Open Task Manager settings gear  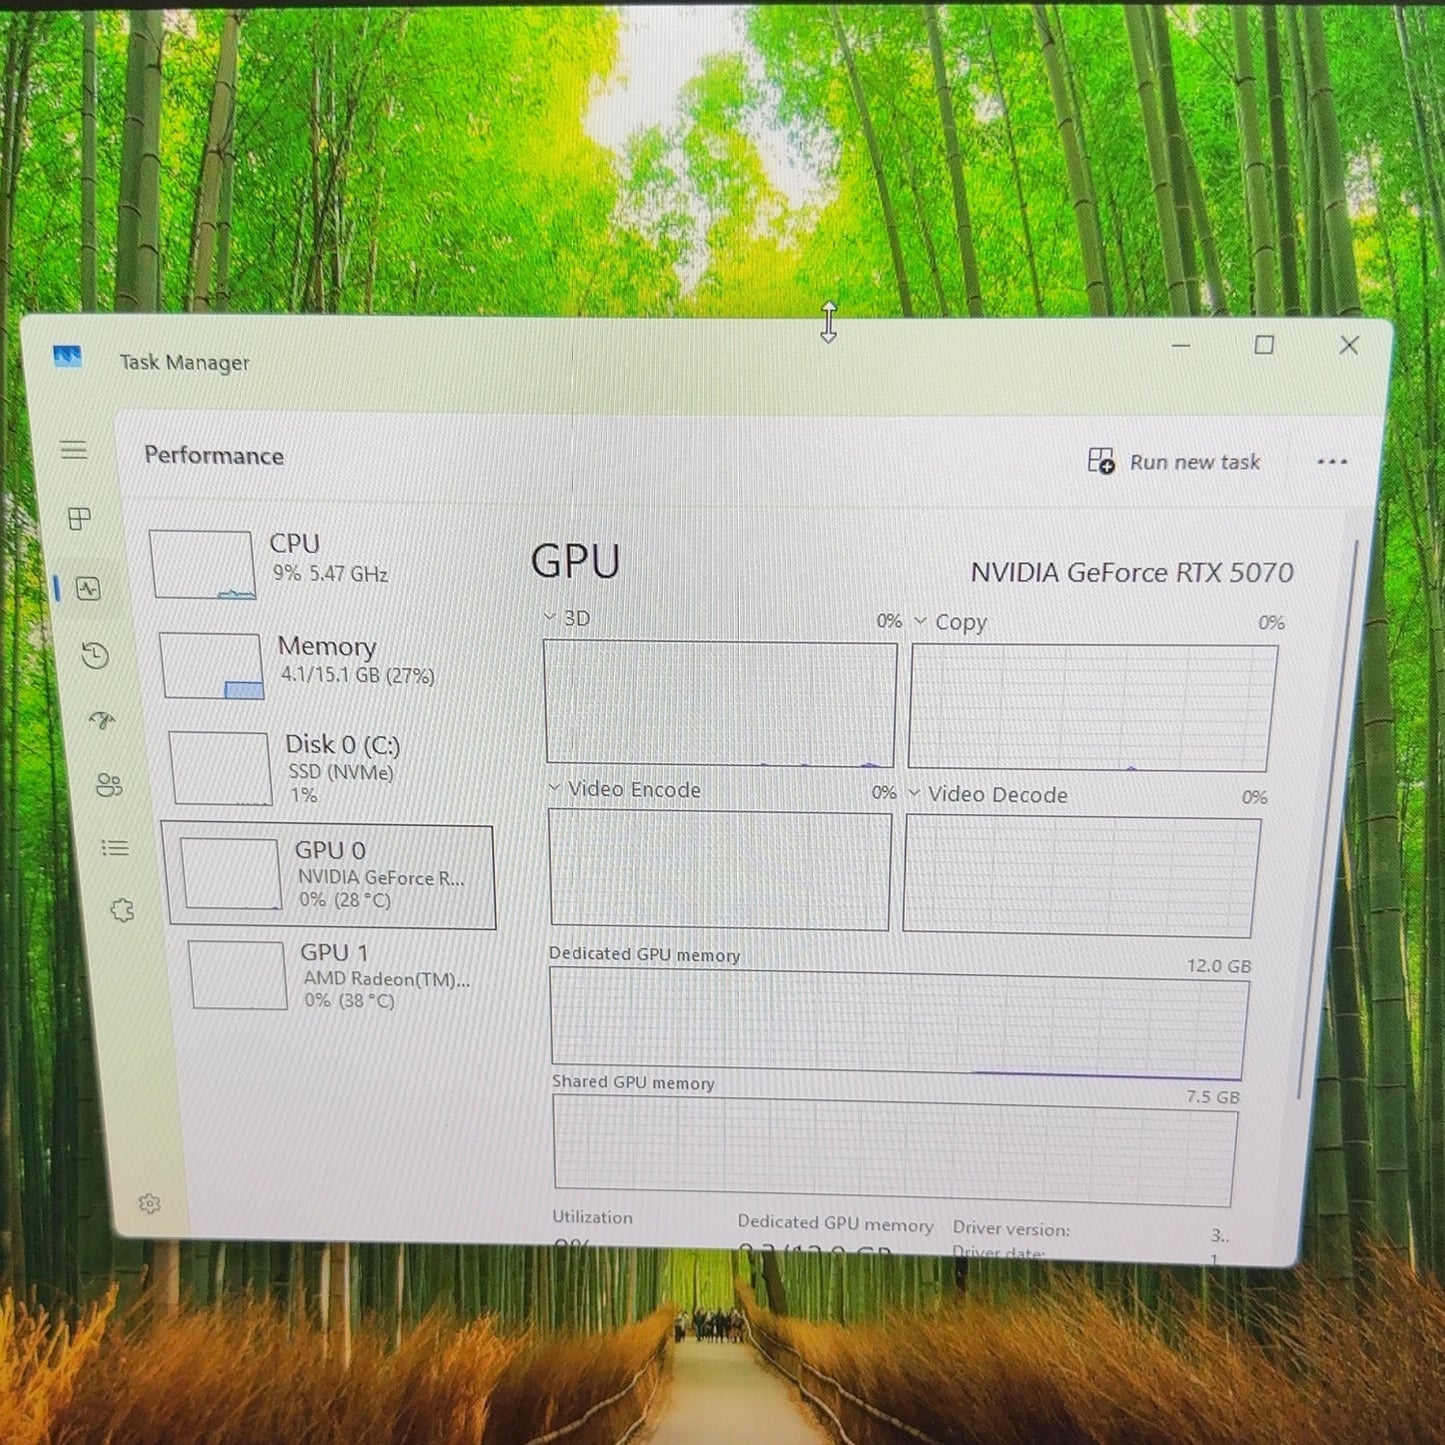(x=150, y=1204)
